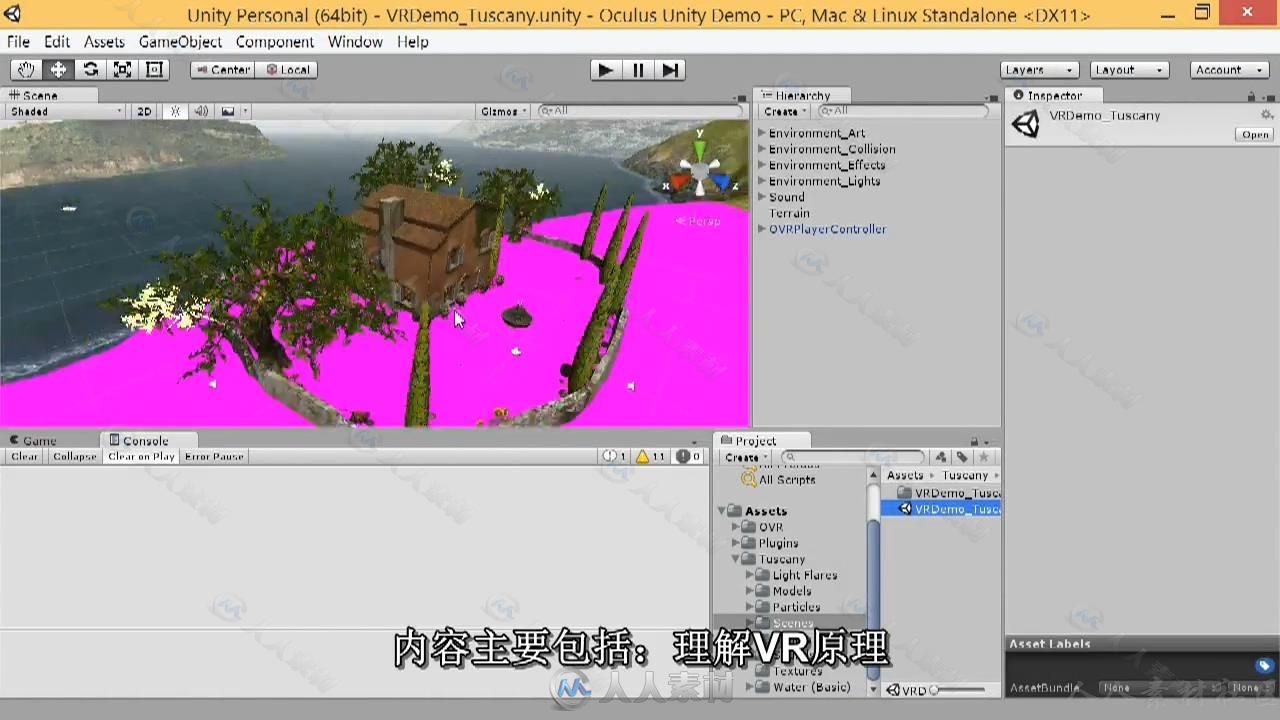Toggle console errors filter
The height and width of the screenshot is (720, 1280).
pos(689,456)
